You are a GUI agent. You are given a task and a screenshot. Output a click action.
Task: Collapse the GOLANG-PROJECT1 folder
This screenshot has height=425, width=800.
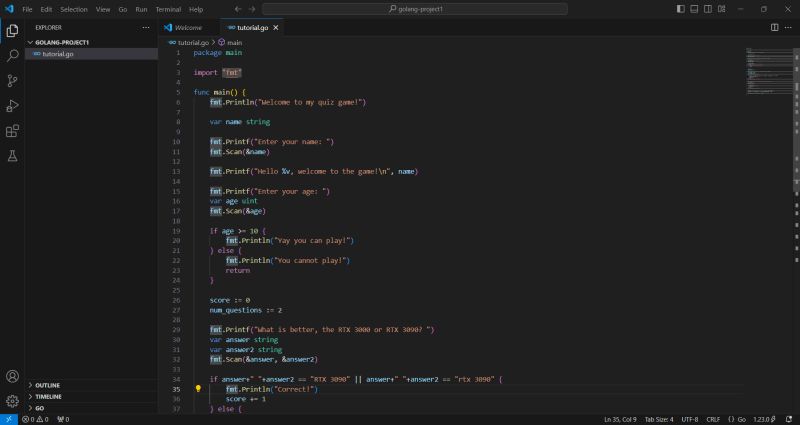click(62, 42)
